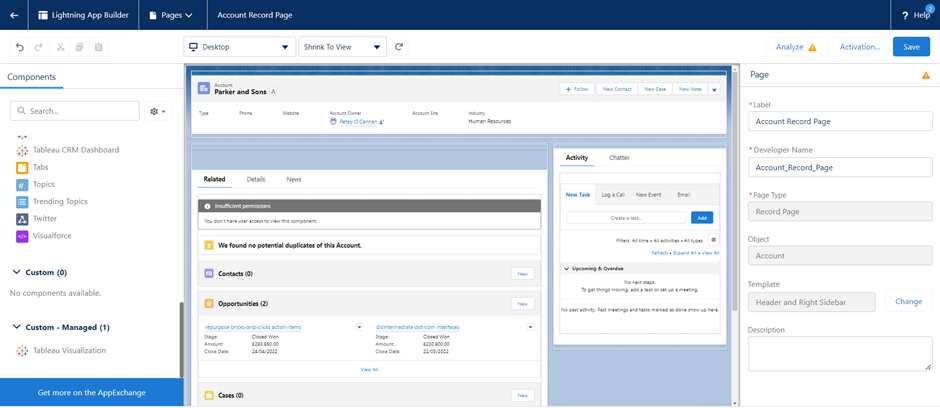Switch to the Details tab
This screenshot has height=408, width=940.
(x=256, y=179)
